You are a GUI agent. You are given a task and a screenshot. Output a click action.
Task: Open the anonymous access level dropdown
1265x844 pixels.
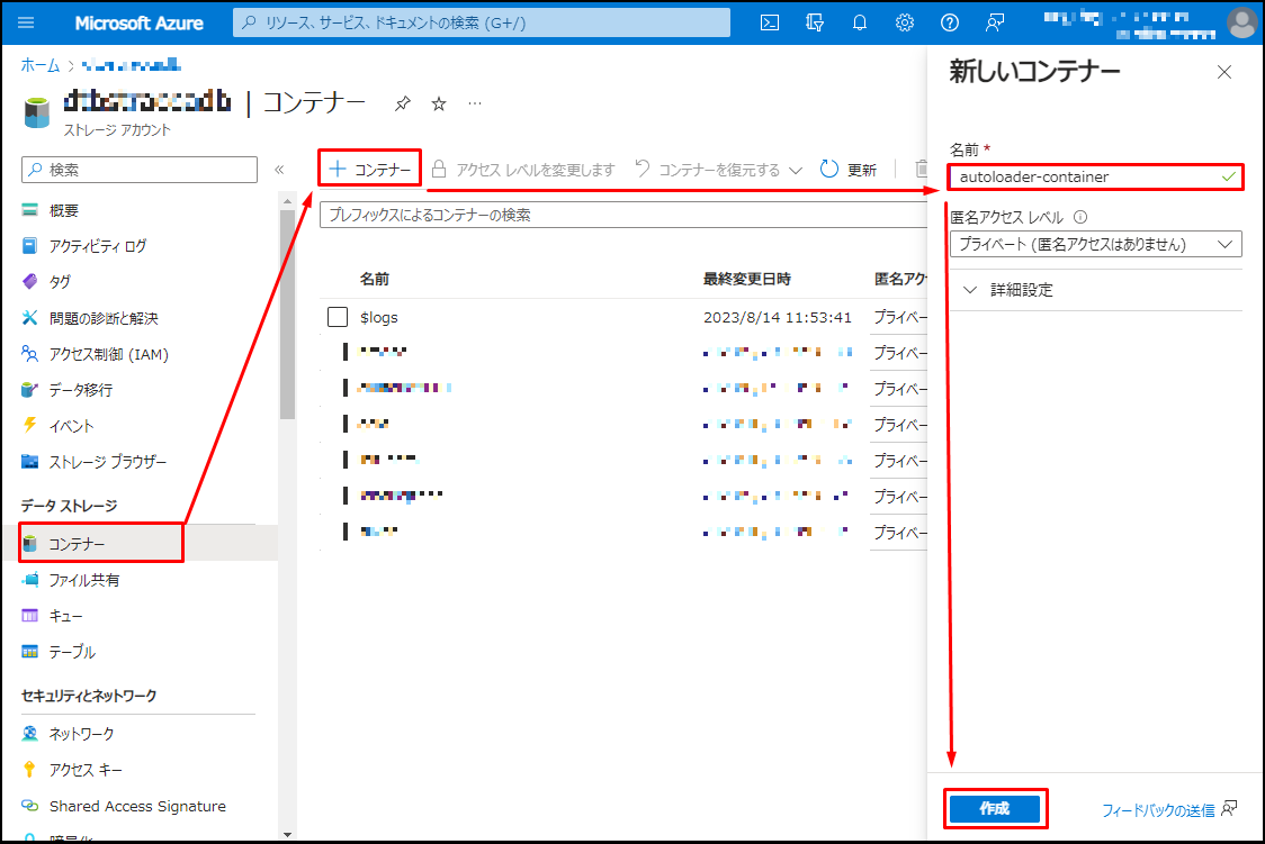click(1095, 244)
